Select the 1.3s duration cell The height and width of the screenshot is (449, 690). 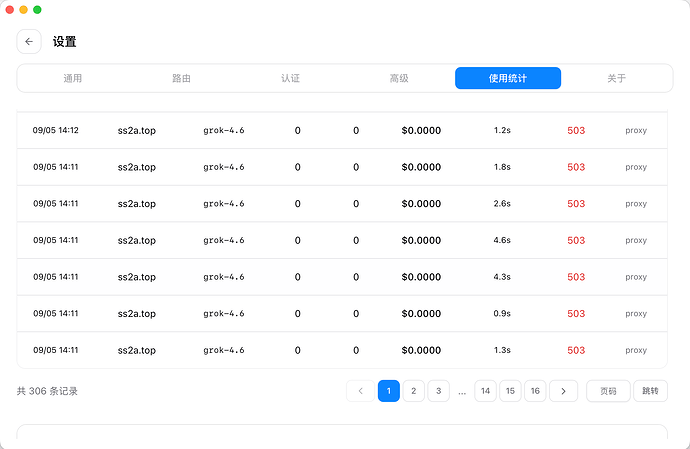(502, 350)
